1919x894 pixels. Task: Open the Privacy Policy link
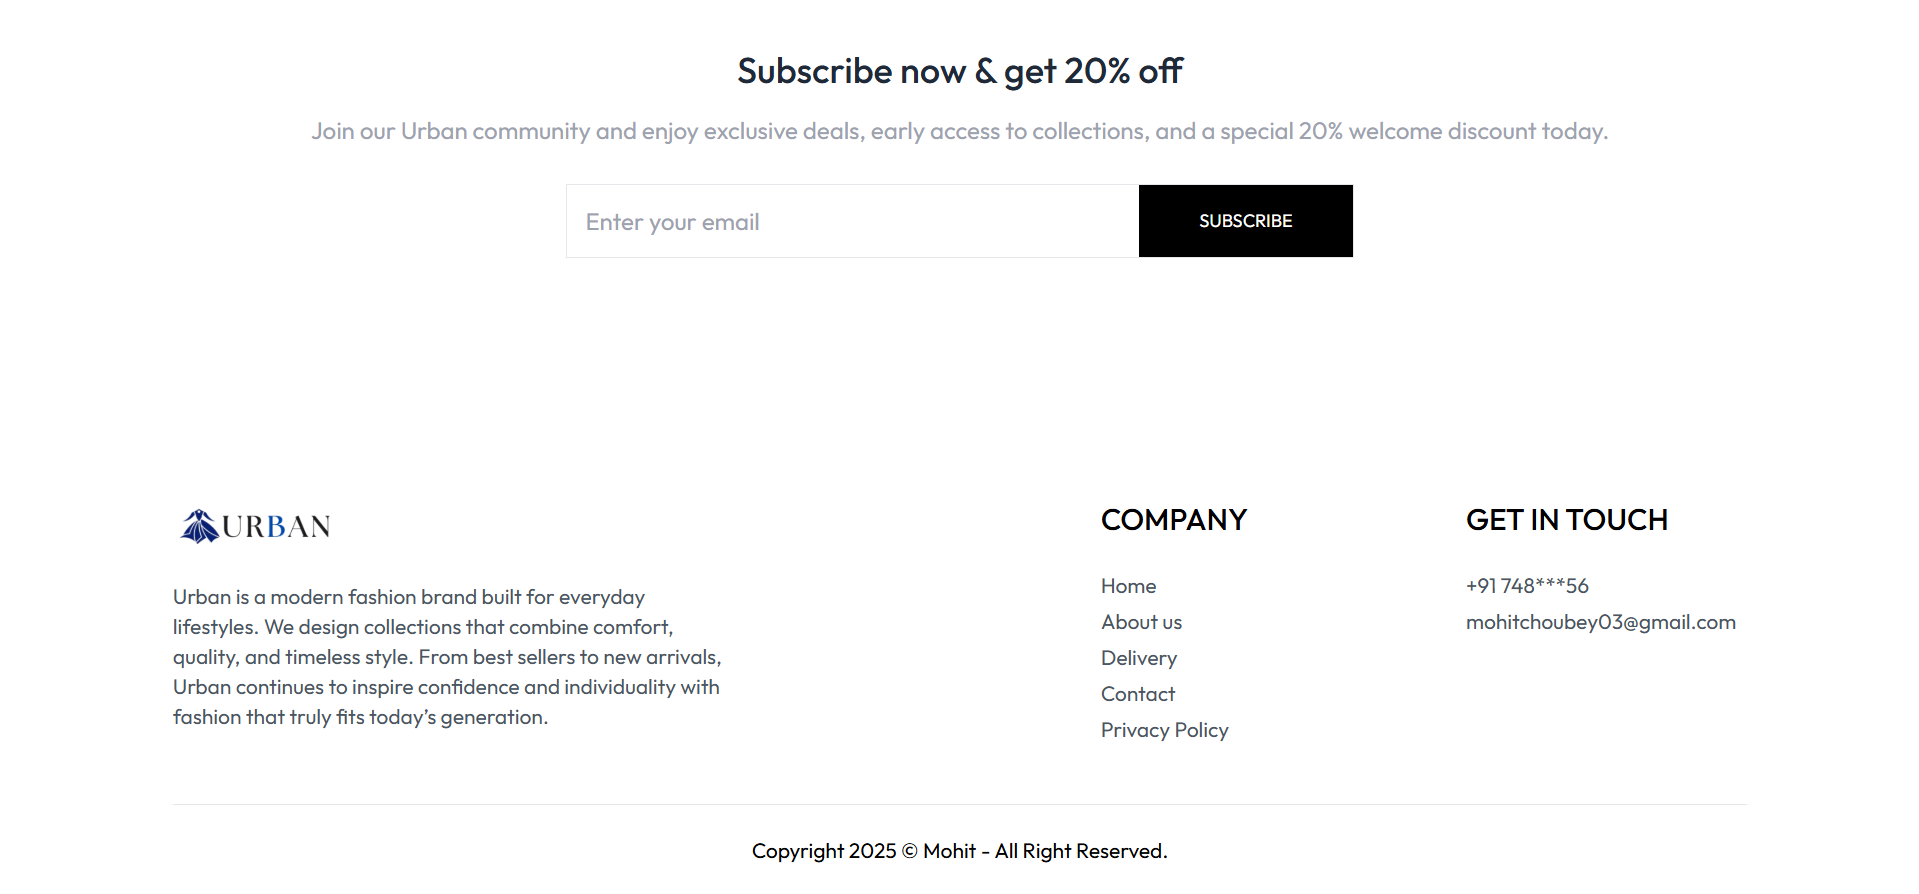coord(1164,730)
